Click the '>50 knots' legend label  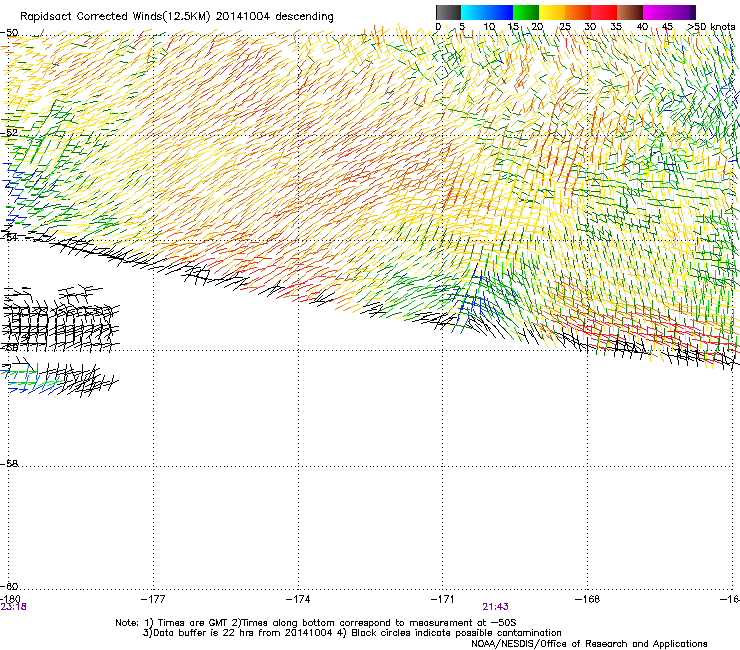tap(711, 27)
